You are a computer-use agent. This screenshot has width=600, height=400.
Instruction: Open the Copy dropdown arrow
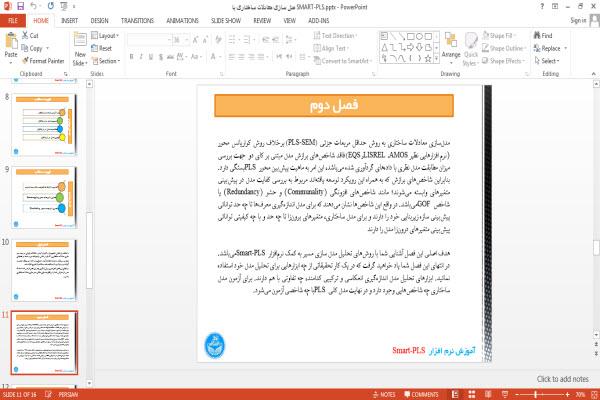point(47,48)
